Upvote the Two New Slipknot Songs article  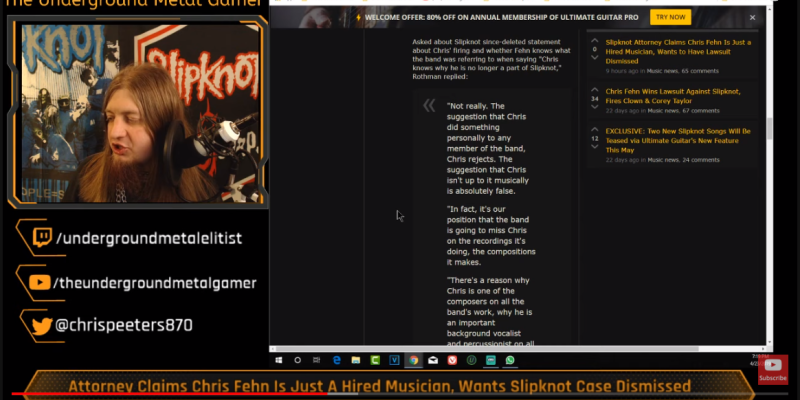(594, 130)
